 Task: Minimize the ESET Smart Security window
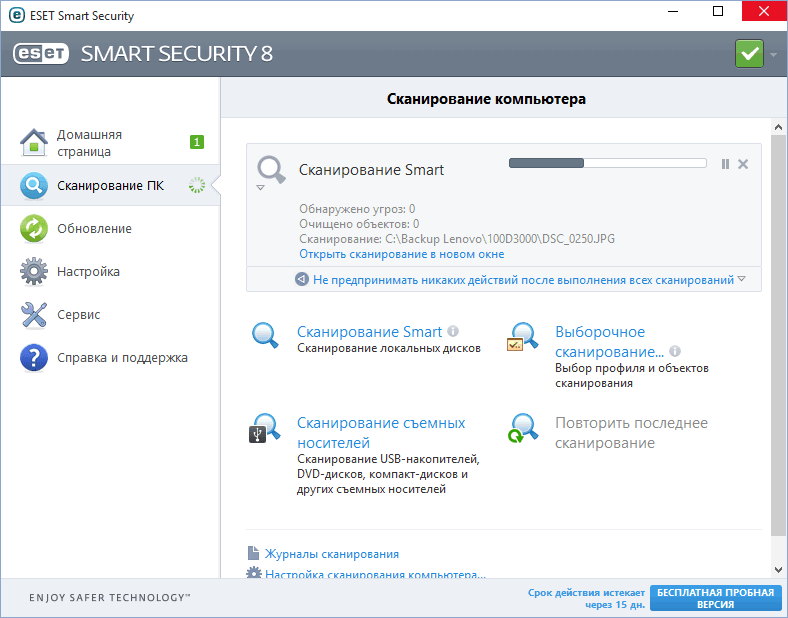click(x=673, y=11)
